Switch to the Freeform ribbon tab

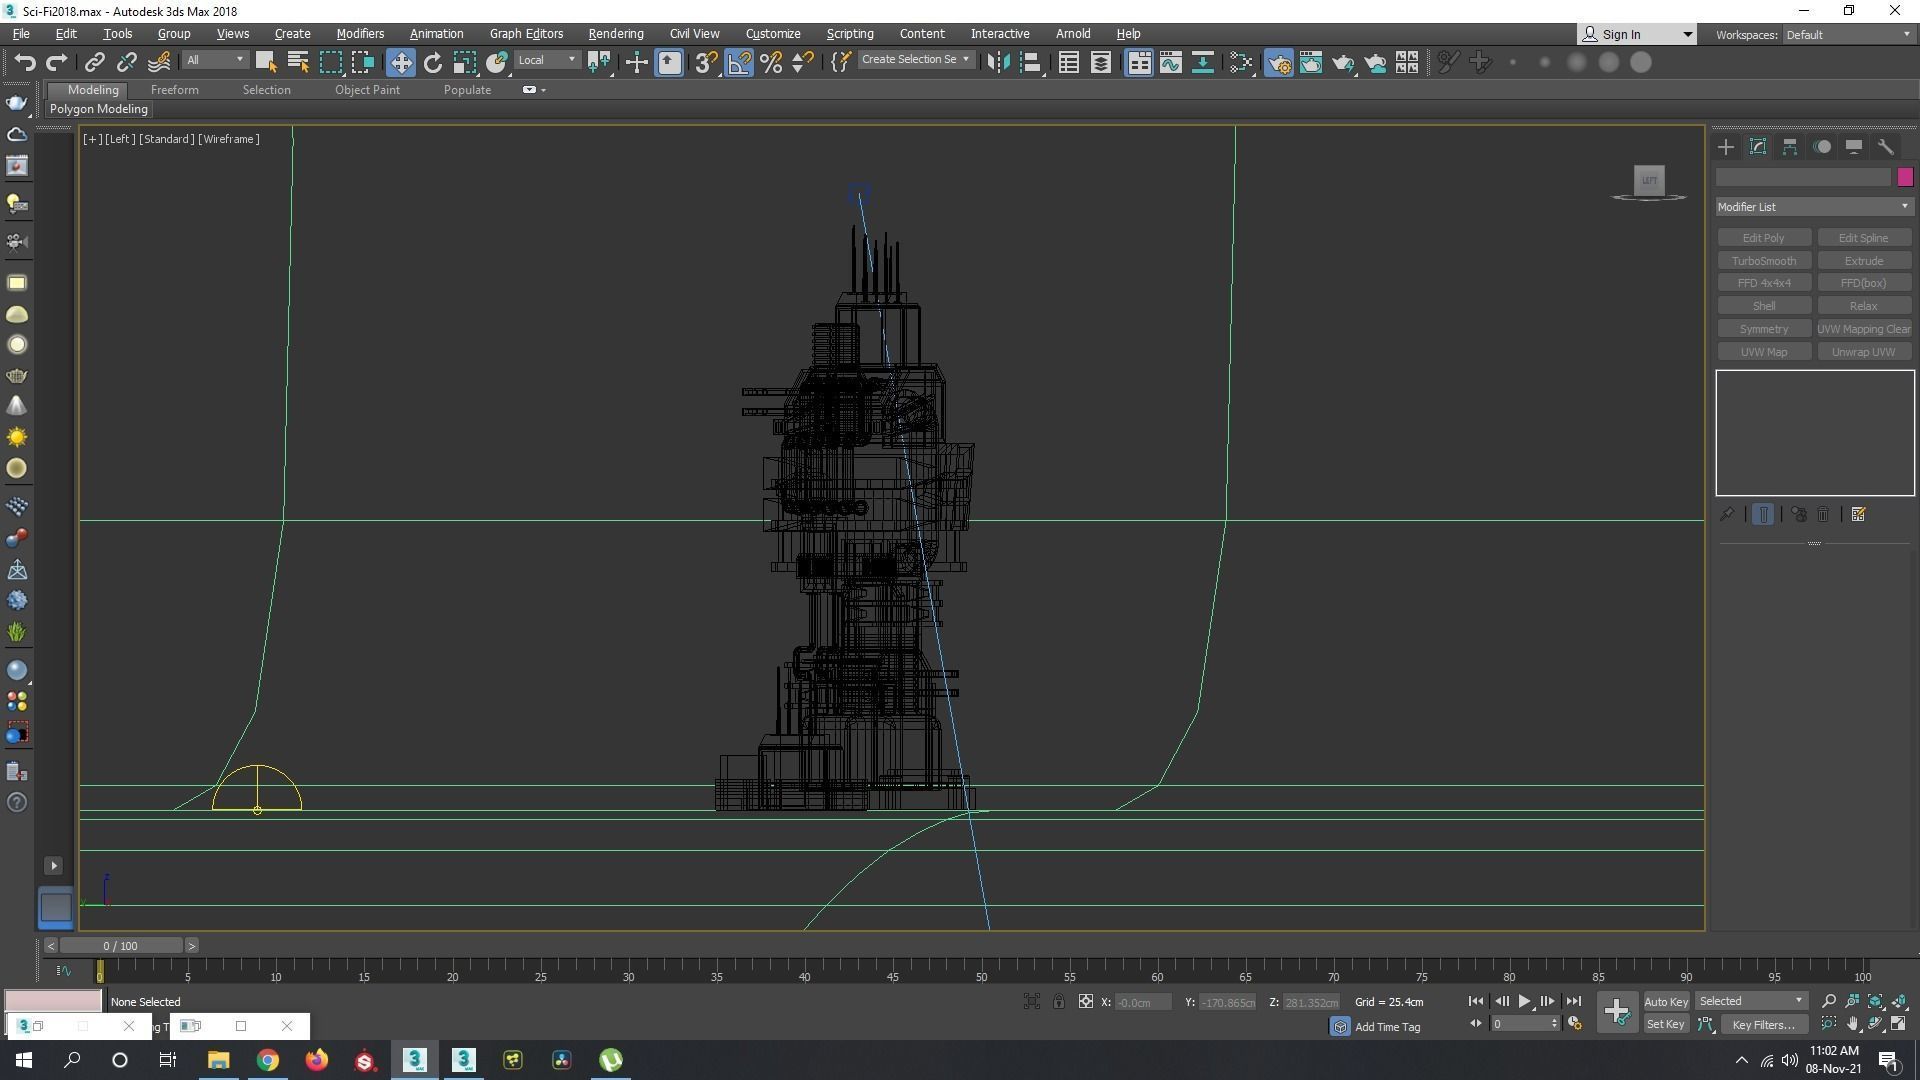(174, 90)
